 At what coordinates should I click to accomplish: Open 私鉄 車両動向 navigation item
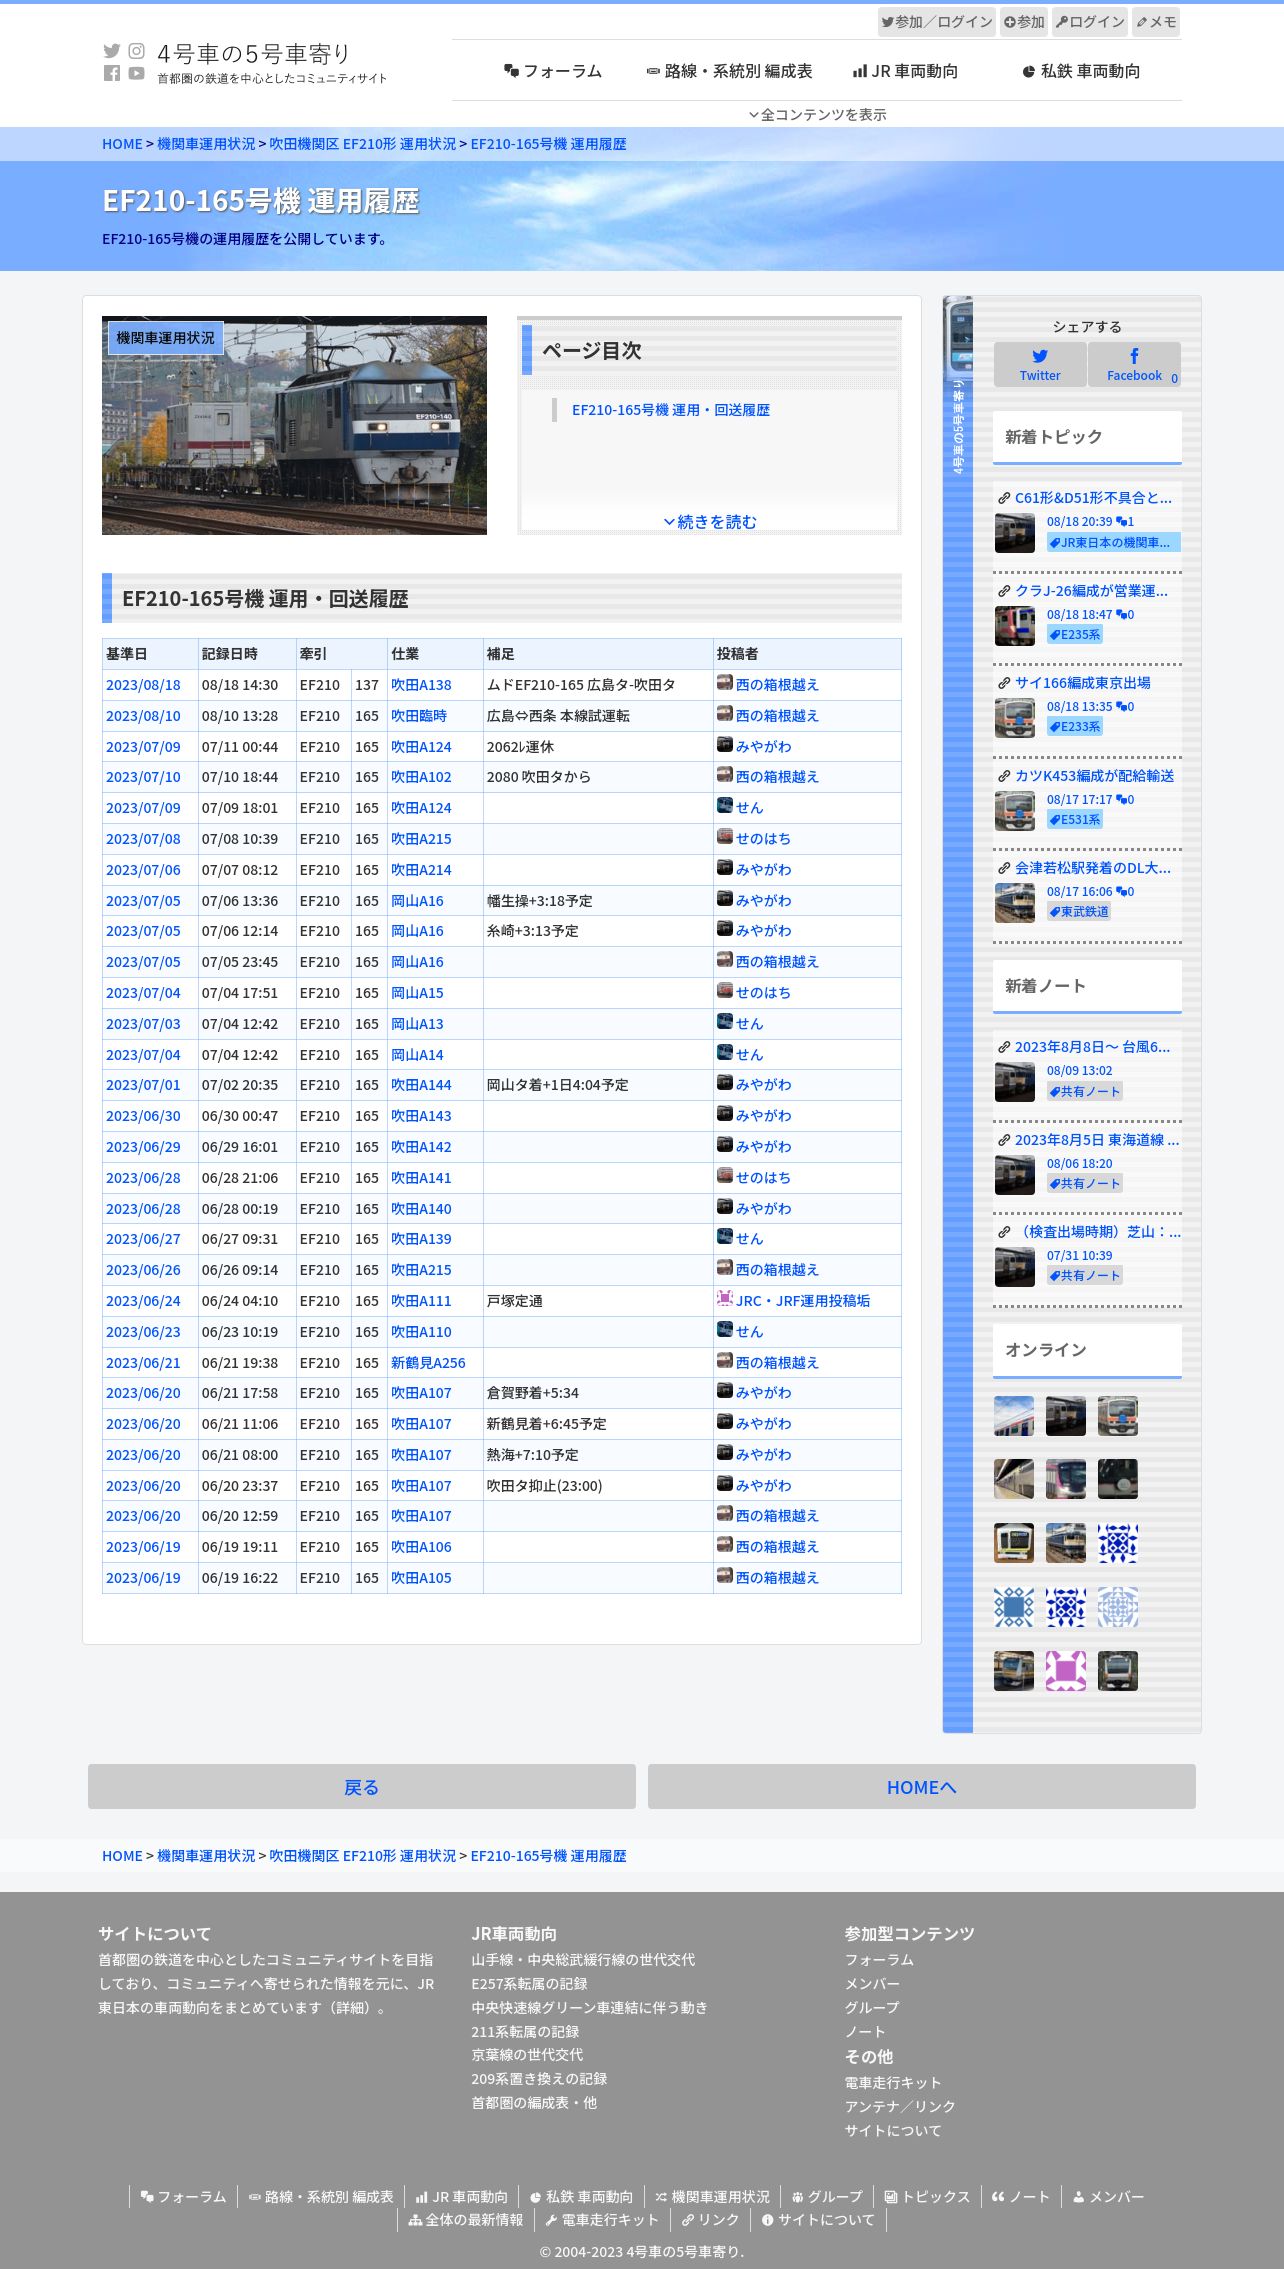(1081, 71)
